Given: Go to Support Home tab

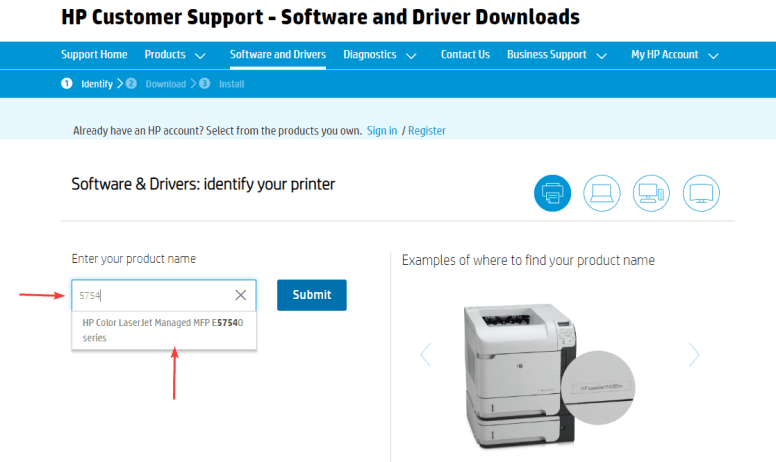Looking at the screenshot, I should [x=94, y=55].
